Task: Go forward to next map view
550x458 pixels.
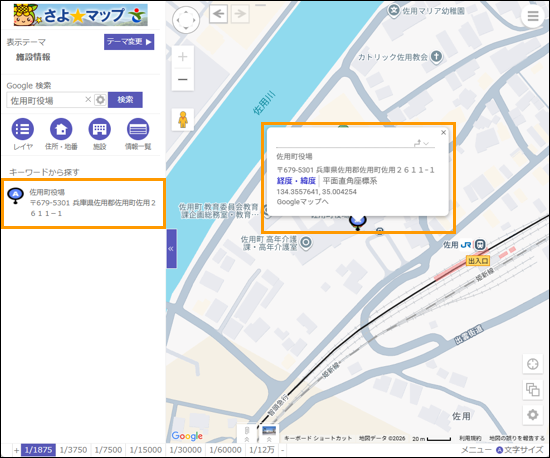Action: pyautogui.click(x=240, y=14)
